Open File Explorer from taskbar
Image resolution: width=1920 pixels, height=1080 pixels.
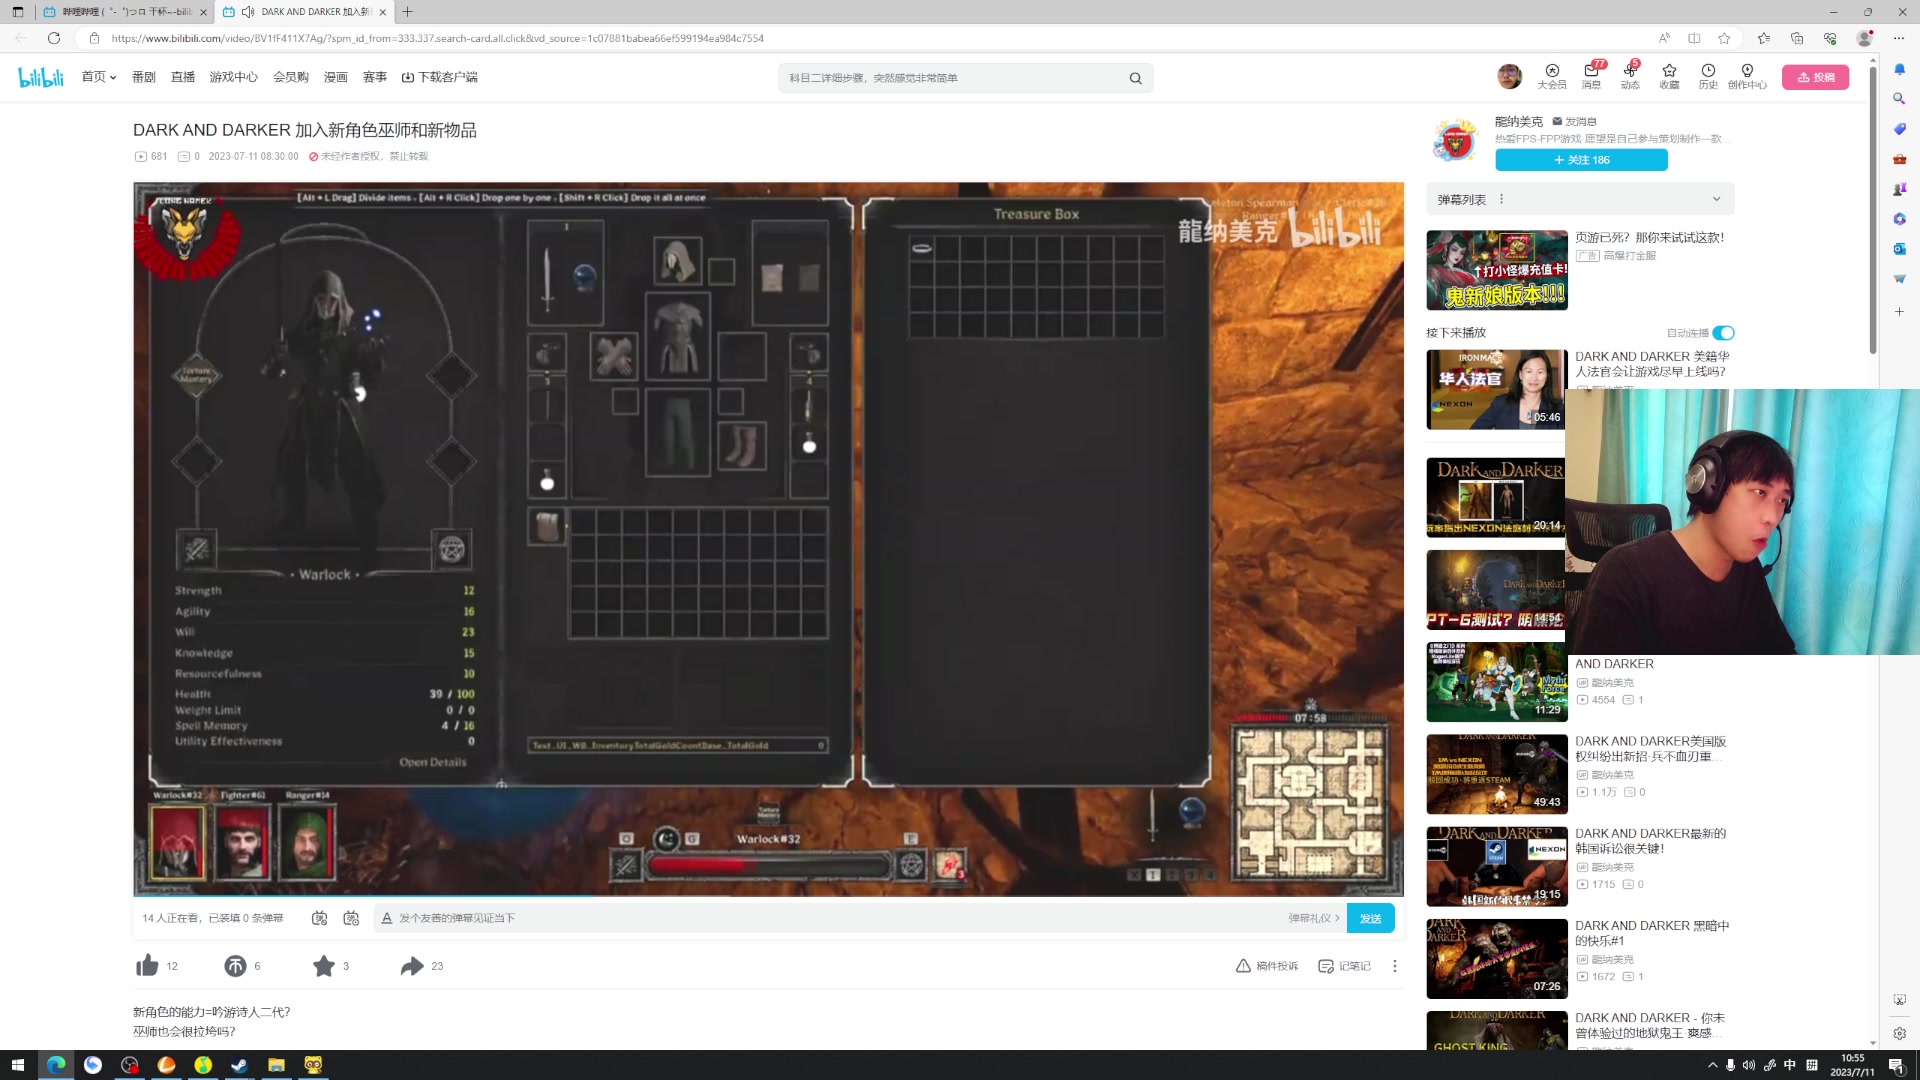point(276,1065)
